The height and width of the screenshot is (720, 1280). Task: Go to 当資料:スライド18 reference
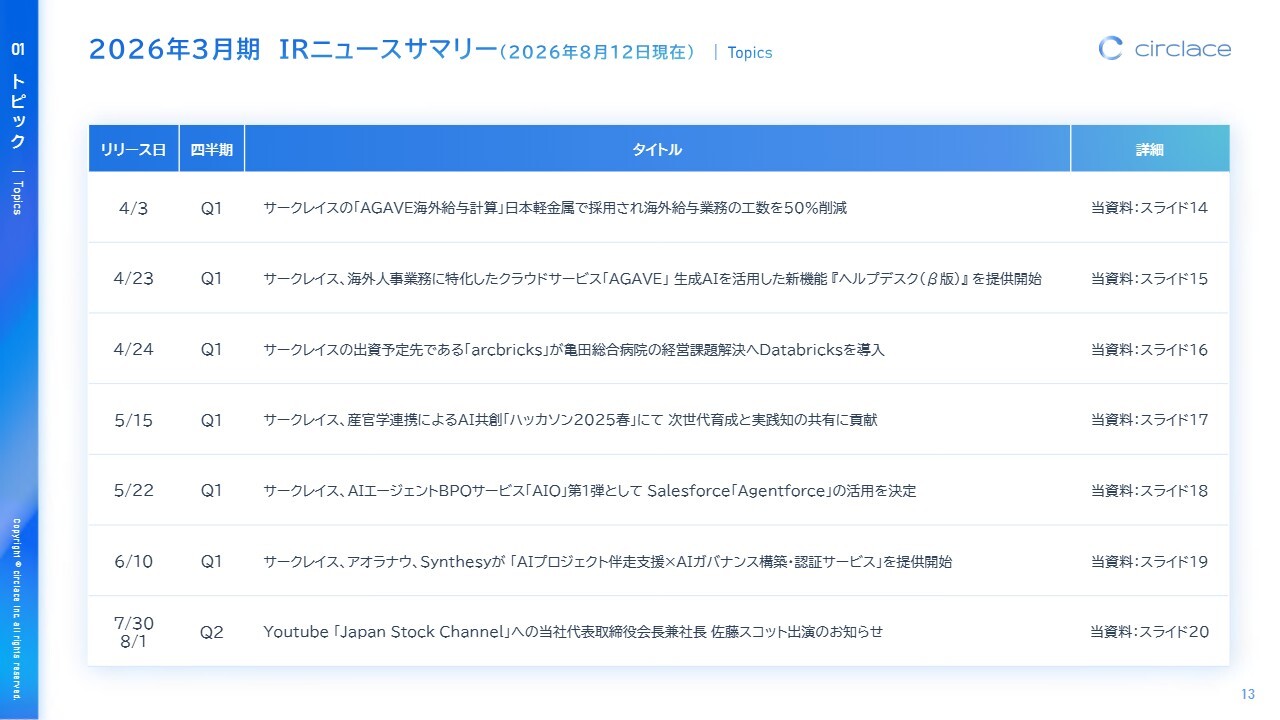(1150, 491)
